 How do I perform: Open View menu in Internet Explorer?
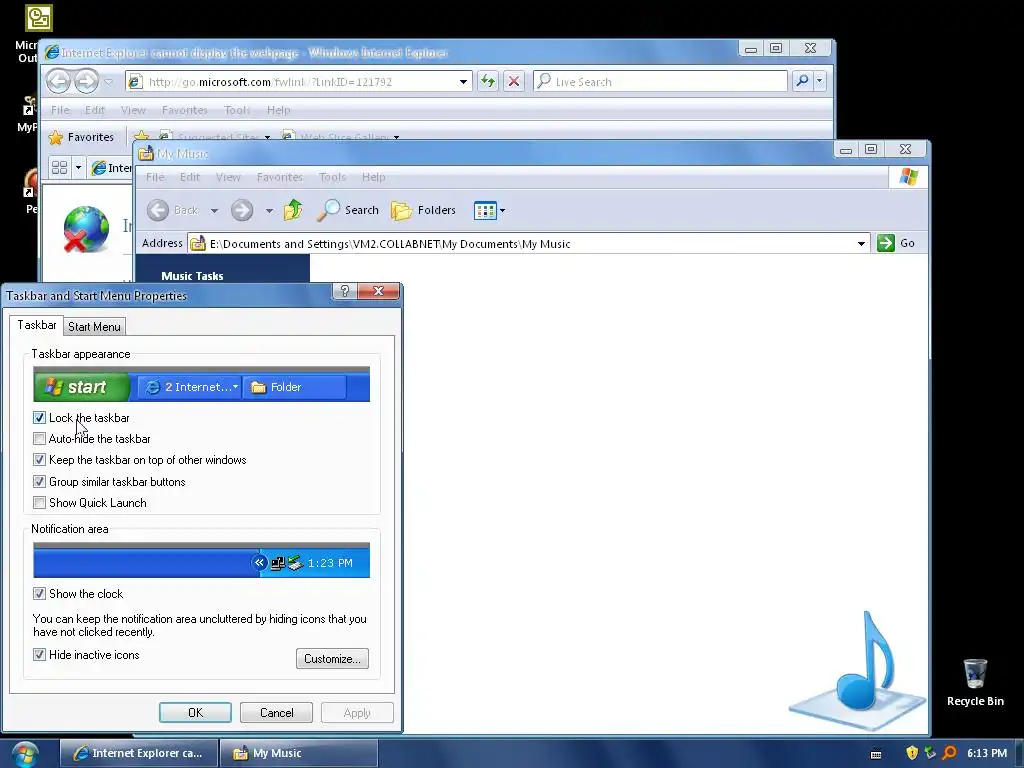pos(133,110)
